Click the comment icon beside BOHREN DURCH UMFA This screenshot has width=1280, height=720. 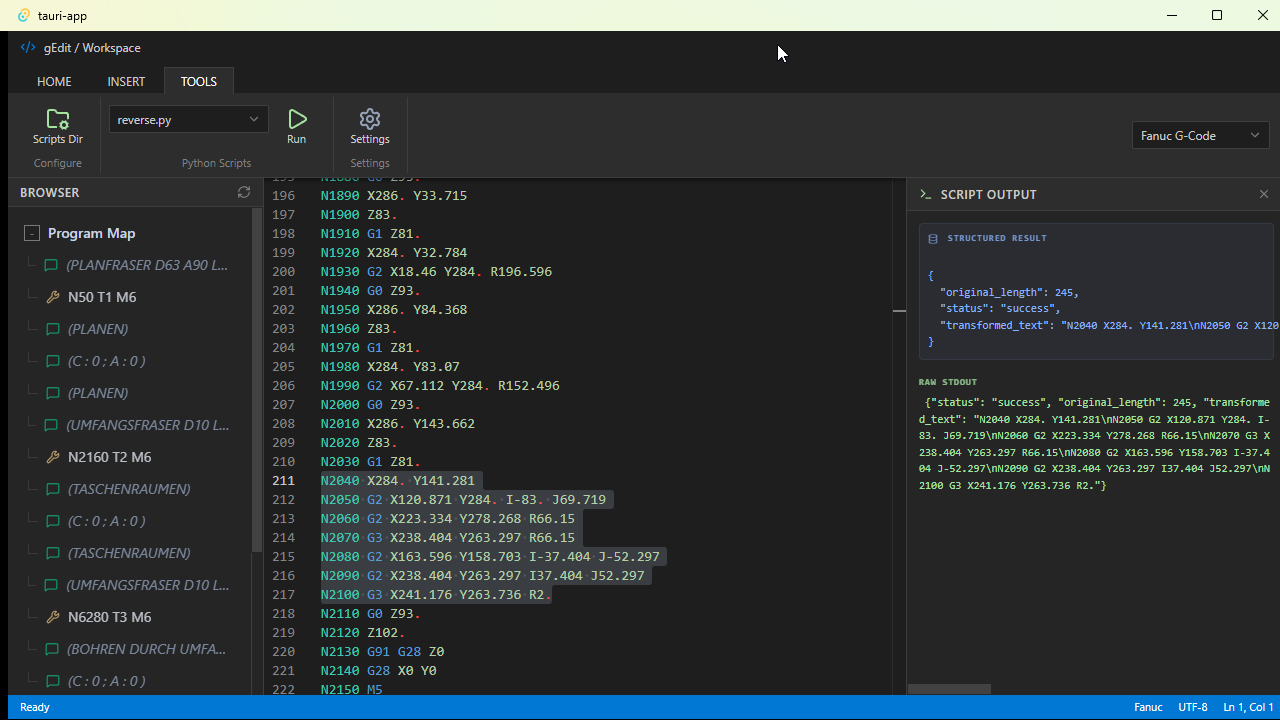point(51,649)
